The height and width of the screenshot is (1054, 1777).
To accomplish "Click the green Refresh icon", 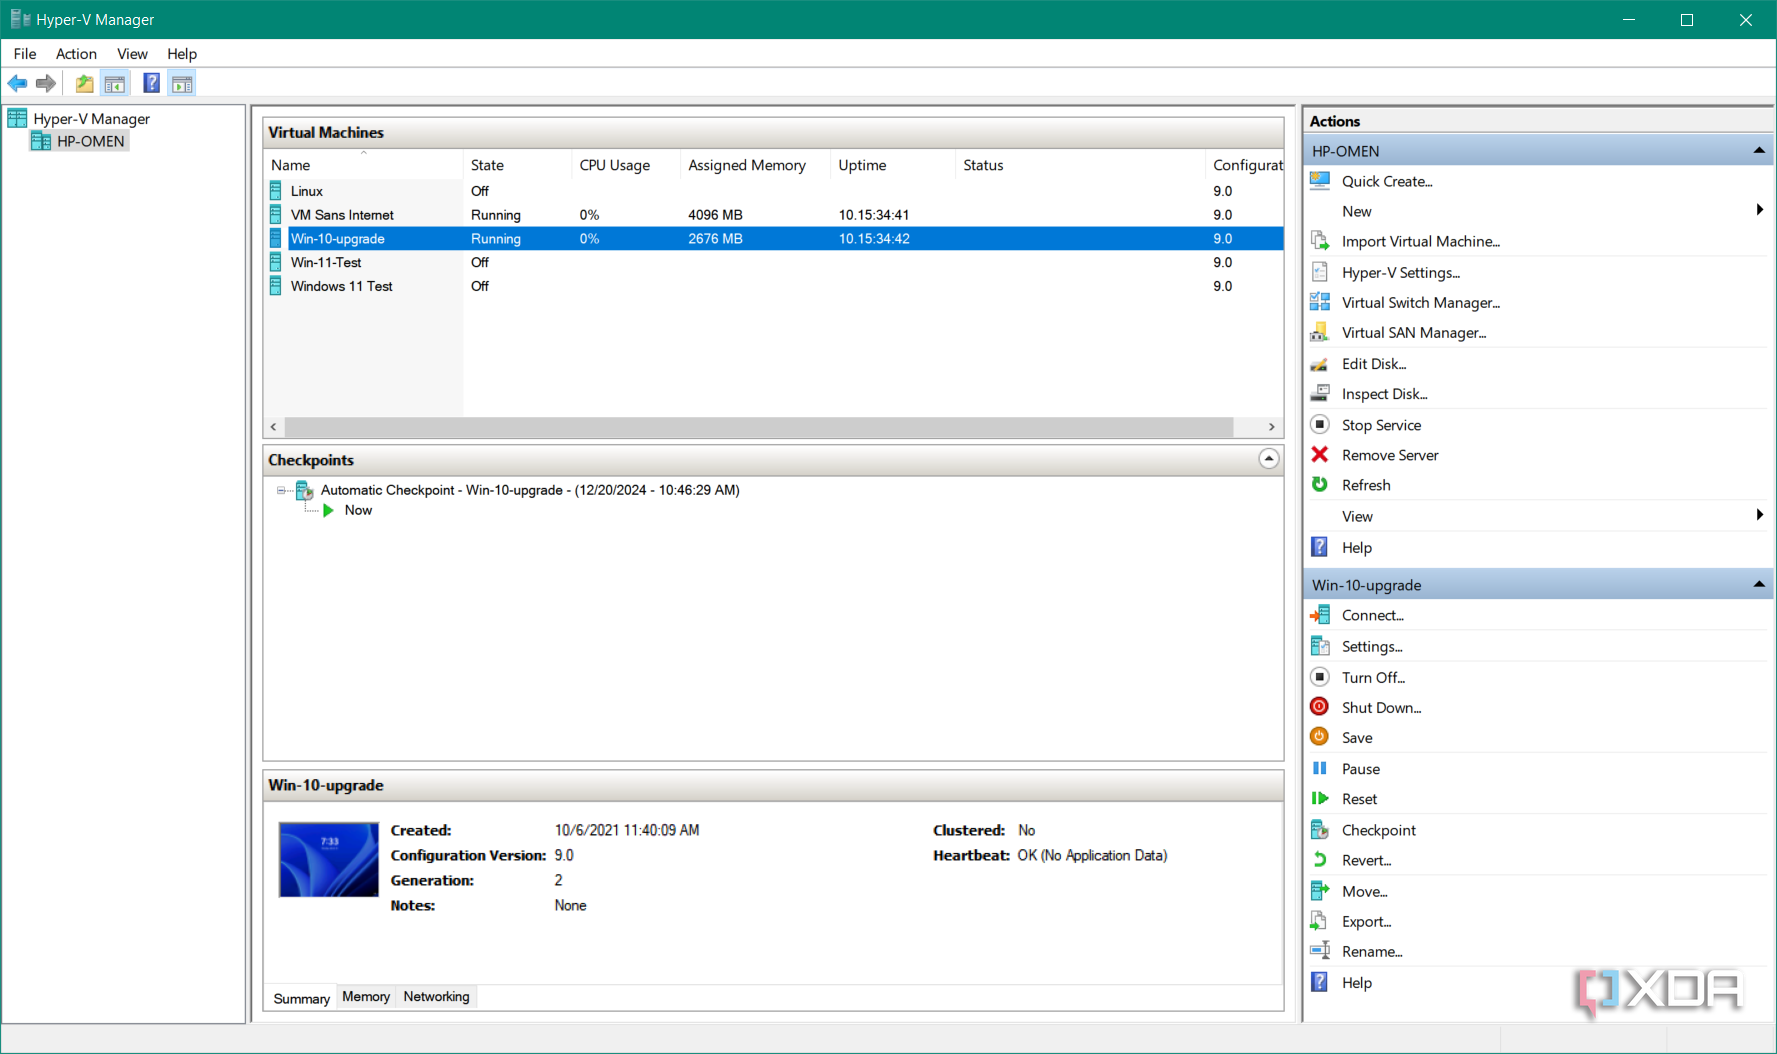I will [1320, 485].
